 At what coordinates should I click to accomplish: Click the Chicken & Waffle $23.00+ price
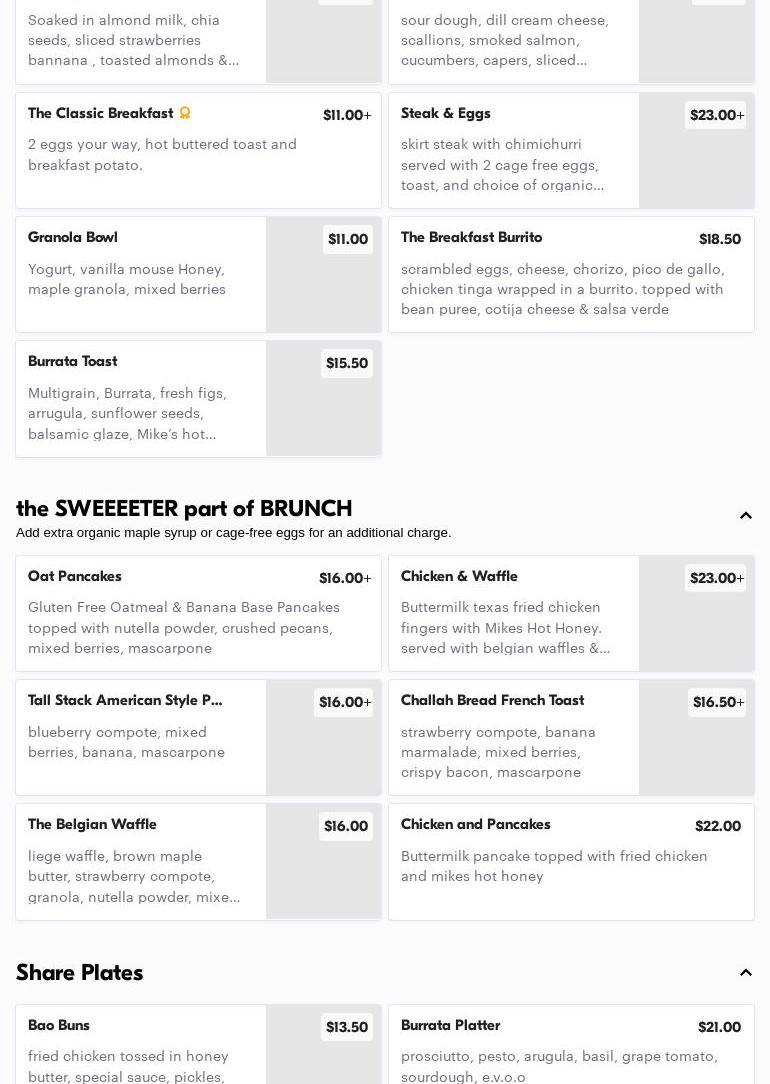pos(716,579)
